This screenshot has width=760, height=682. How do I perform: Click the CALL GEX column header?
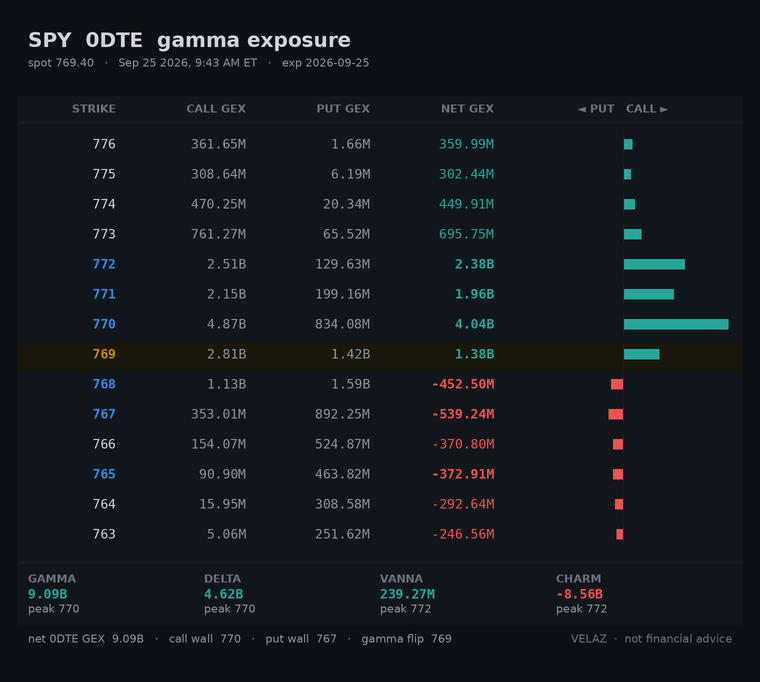[216, 109]
